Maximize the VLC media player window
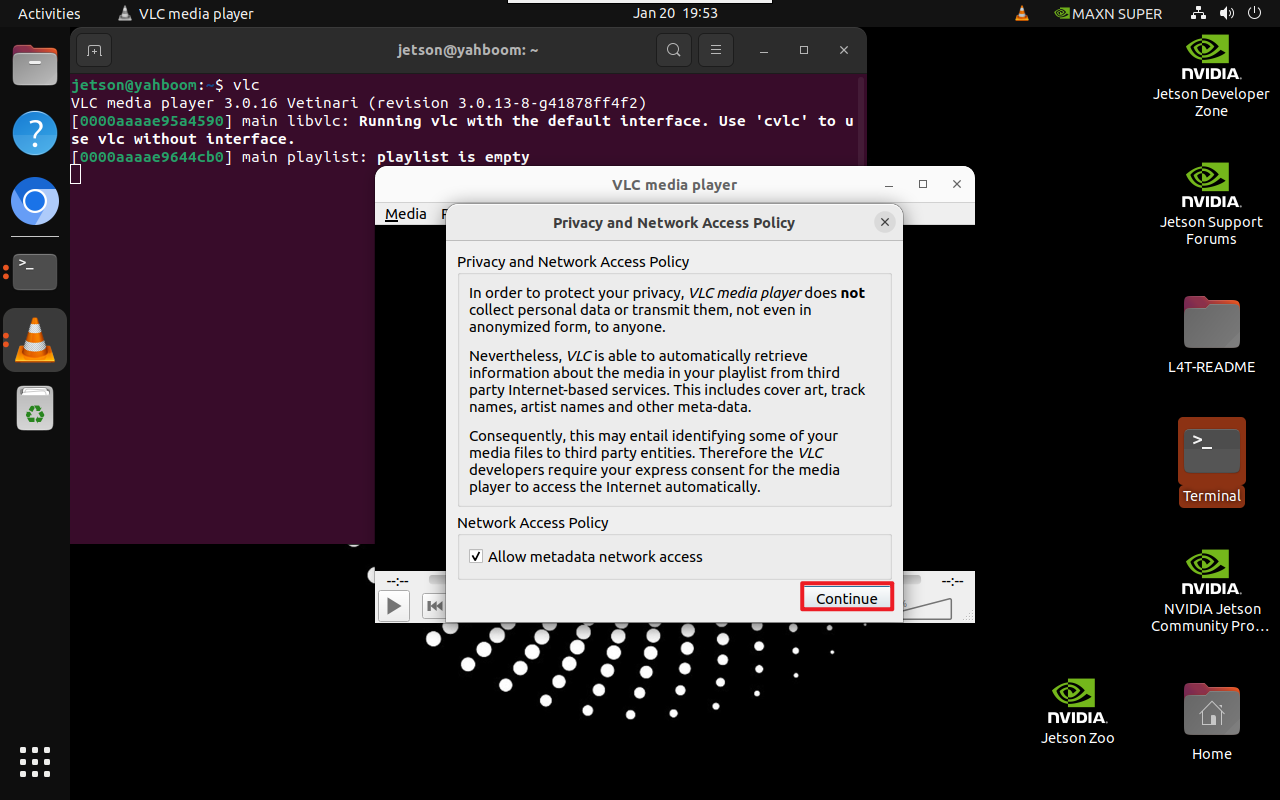This screenshot has width=1280, height=800. (923, 184)
